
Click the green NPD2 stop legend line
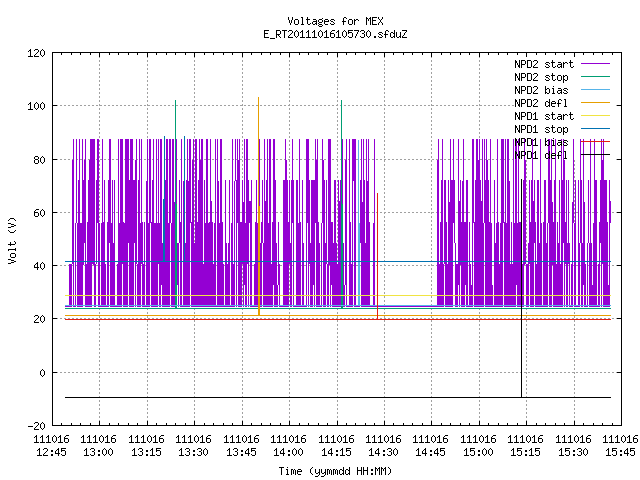pos(595,76)
